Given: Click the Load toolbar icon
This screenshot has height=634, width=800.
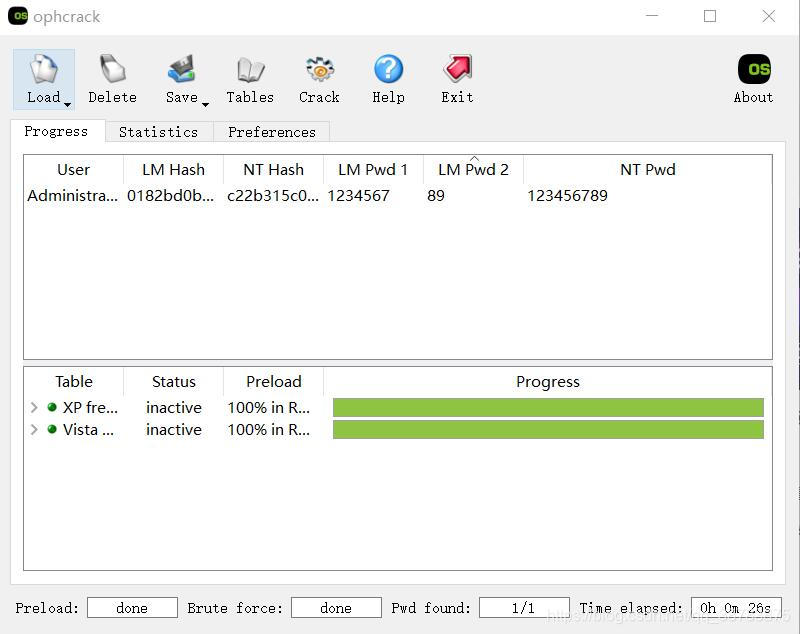Looking at the screenshot, I should [x=44, y=69].
